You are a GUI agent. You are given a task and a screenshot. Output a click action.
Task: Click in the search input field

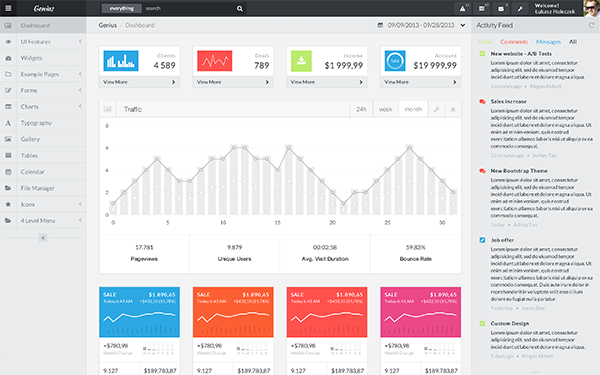click(x=188, y=8)
